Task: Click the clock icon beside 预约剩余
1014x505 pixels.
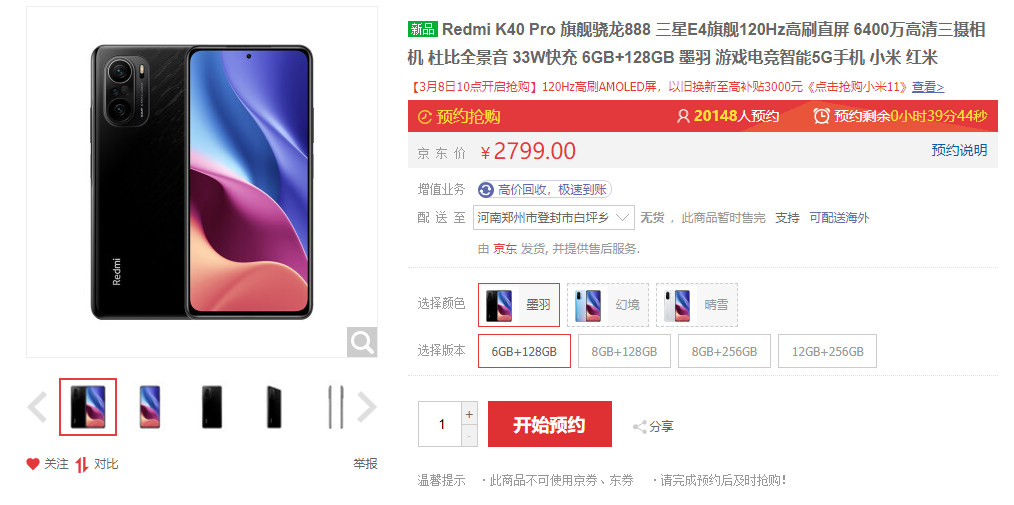Action: [x=821, y=116]
